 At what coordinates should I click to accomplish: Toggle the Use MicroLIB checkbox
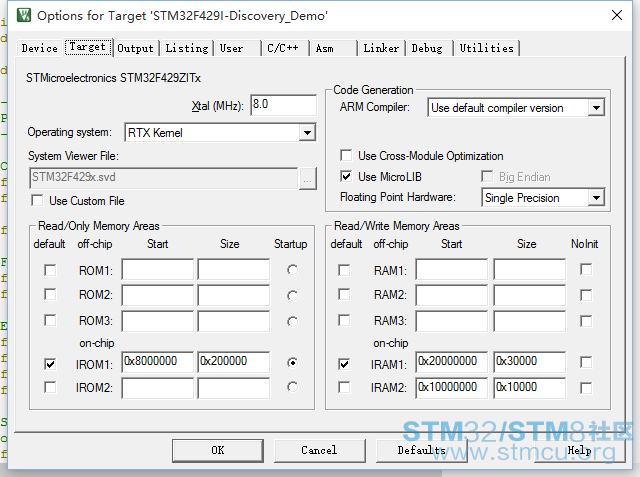coord(346,176)
